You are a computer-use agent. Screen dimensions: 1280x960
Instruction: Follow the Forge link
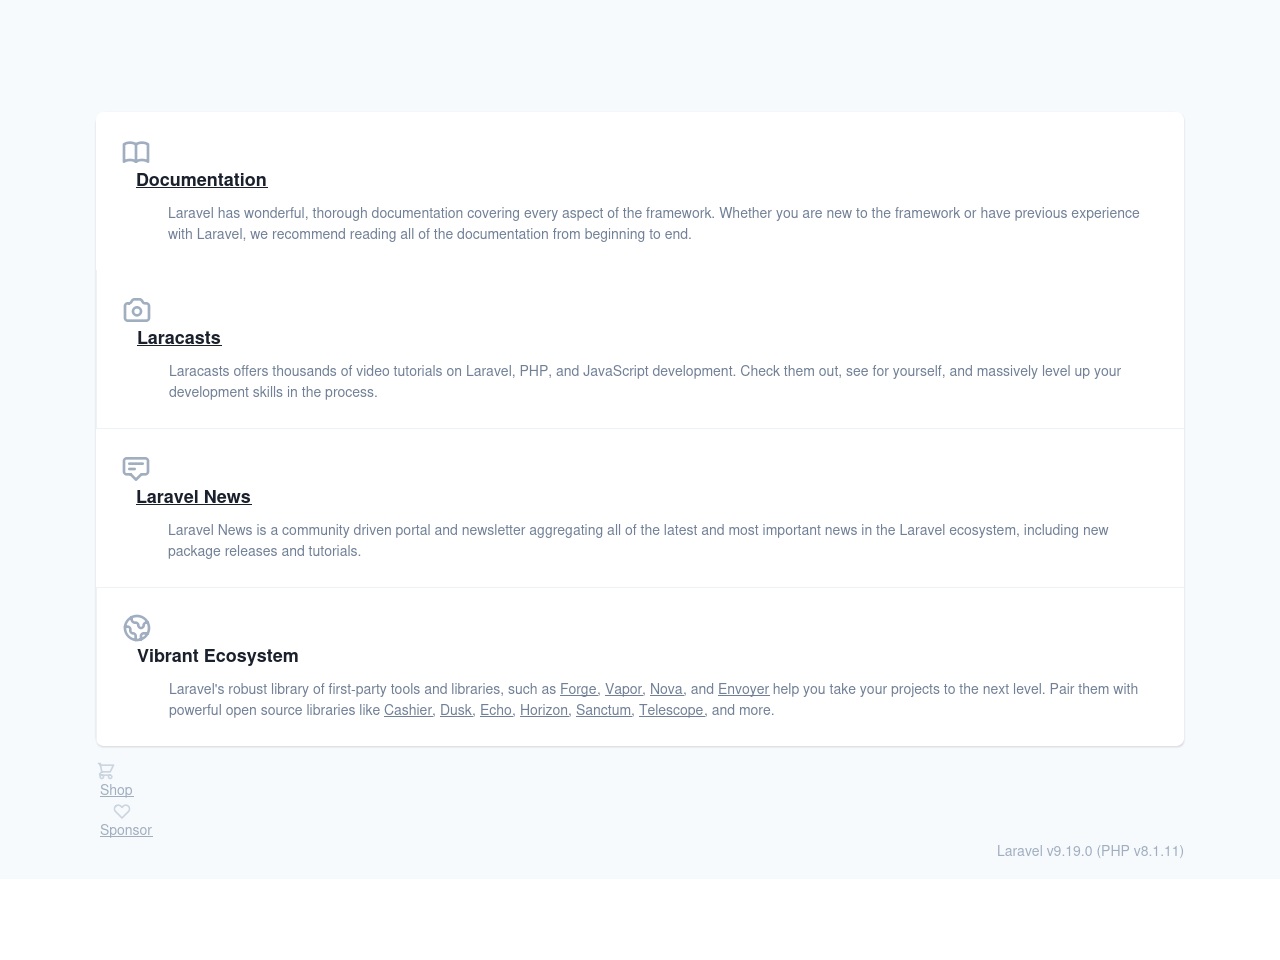click(578, 689)
